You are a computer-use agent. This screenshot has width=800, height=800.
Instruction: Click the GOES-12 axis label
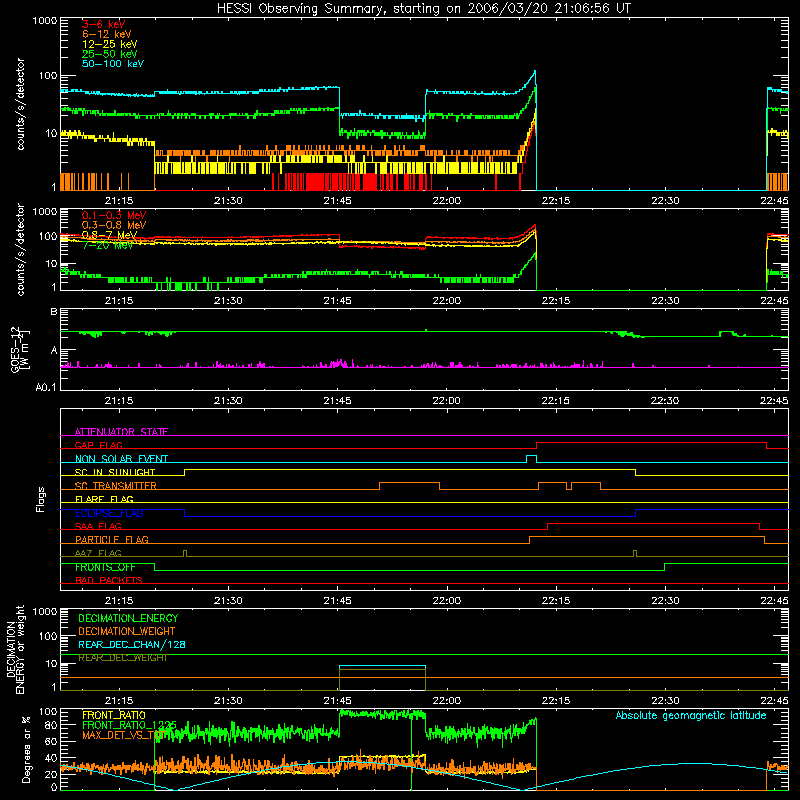(19, 349)
